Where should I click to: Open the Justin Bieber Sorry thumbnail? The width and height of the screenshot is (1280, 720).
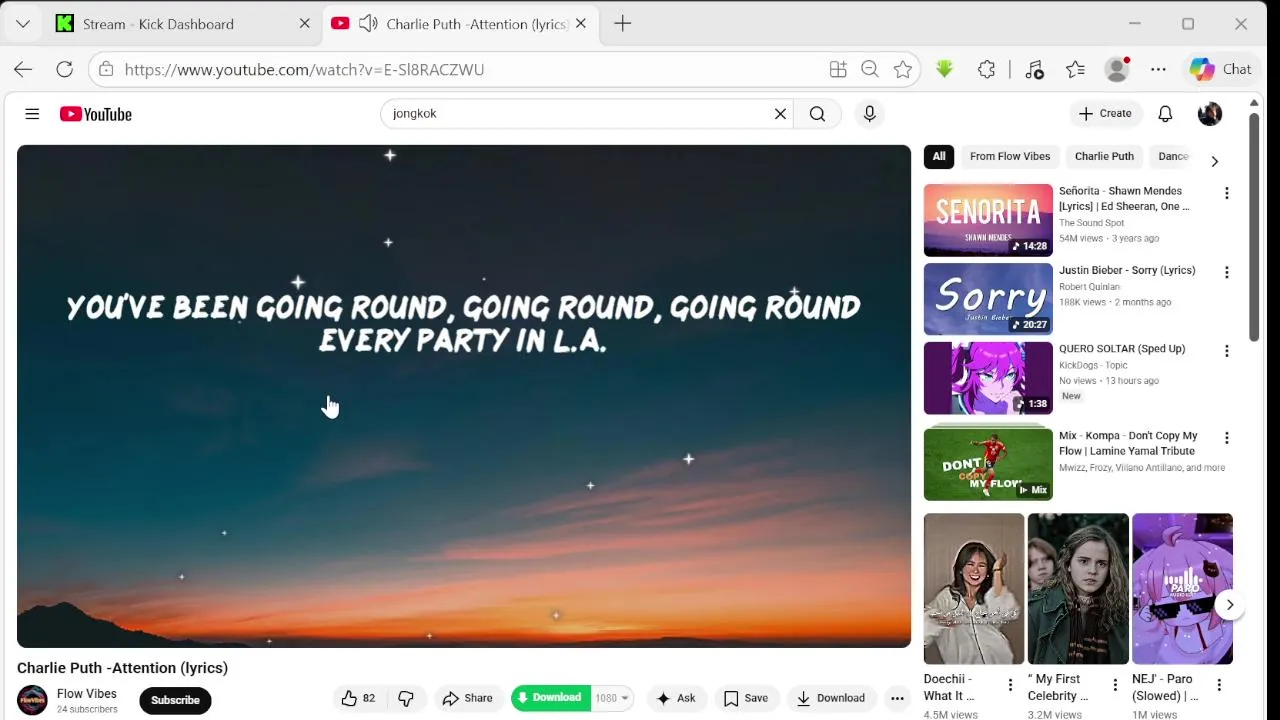pos(988,299)
